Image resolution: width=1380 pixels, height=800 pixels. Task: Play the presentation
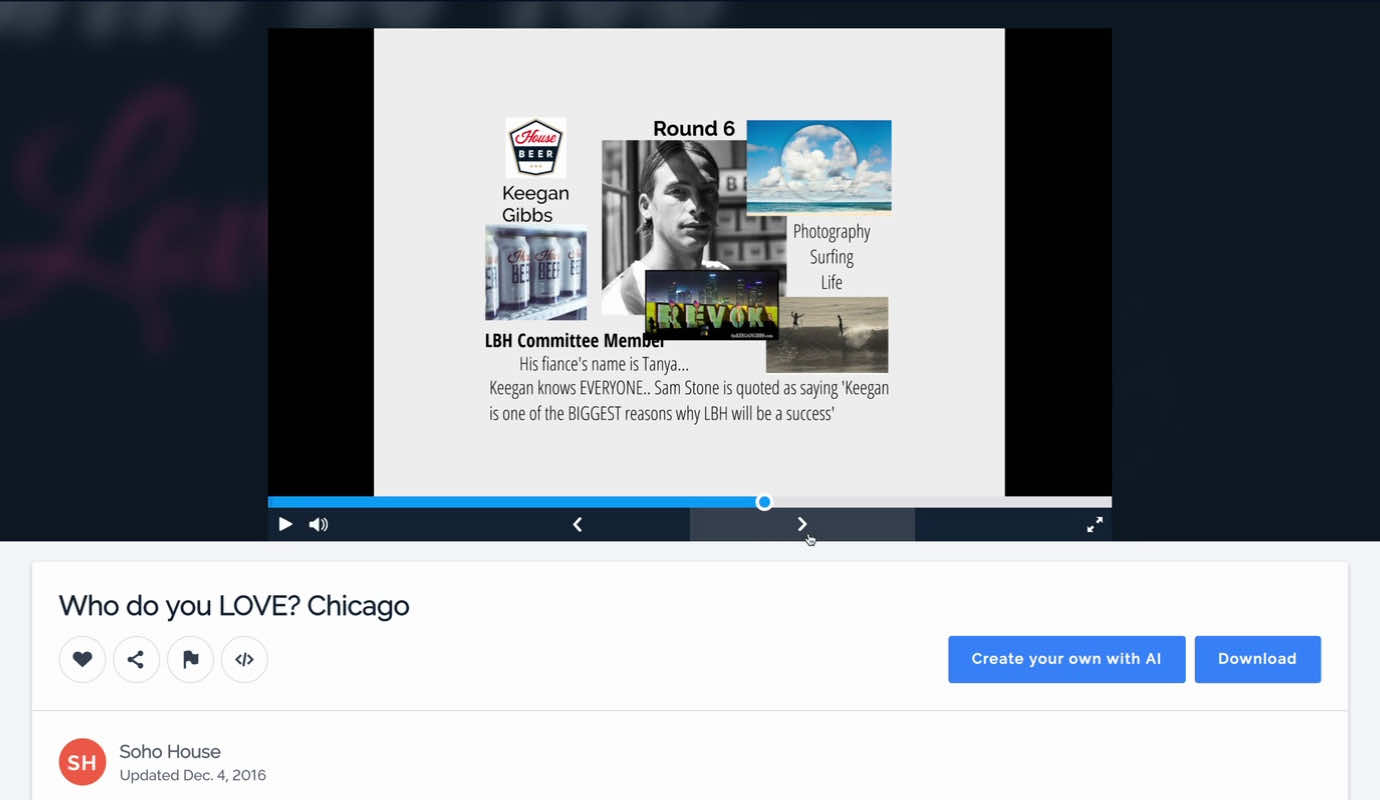[285, 524]
